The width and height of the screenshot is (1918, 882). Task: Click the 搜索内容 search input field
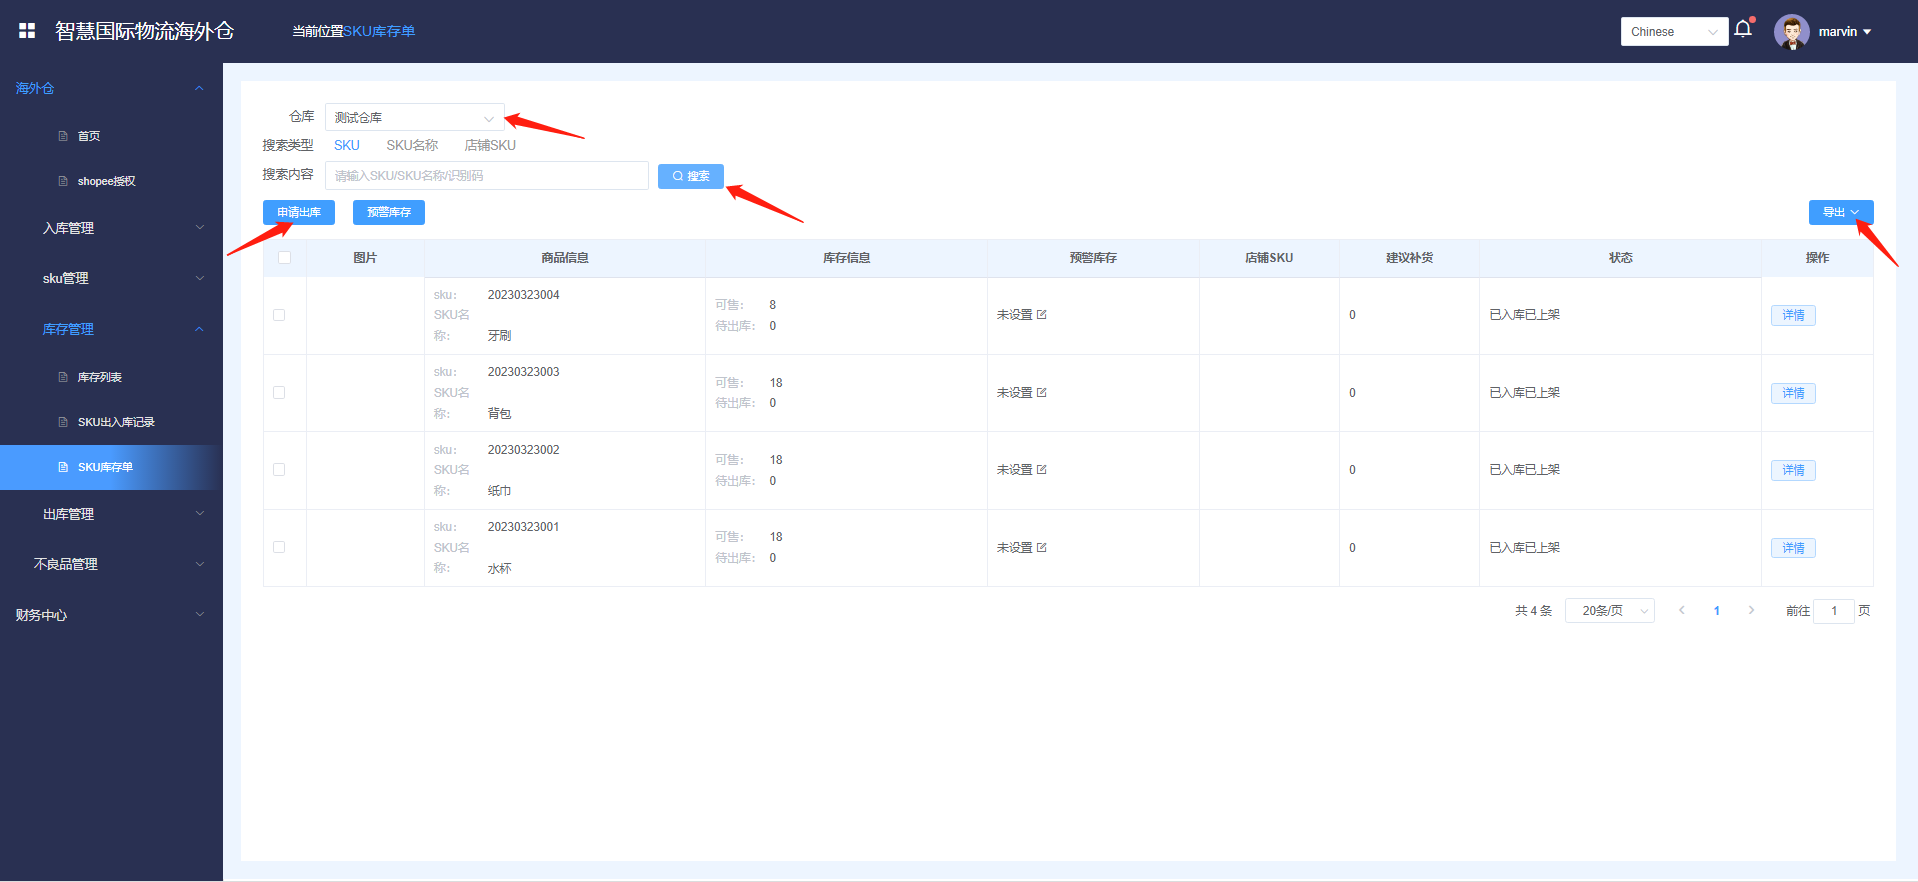pos(486,176)
